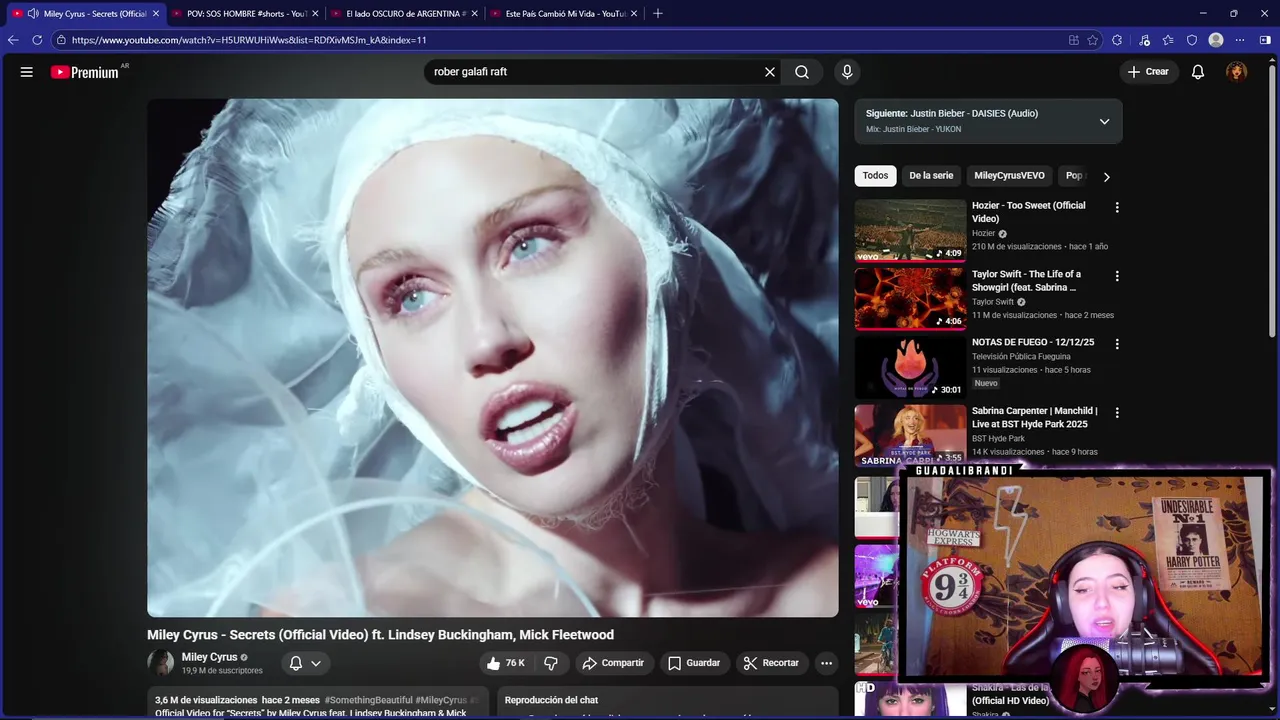Switch to El lado OSCURO de ARGENTINA tab
This screenshot has width=1280, height=720.
pyautogui.click(x=404, y=13)
